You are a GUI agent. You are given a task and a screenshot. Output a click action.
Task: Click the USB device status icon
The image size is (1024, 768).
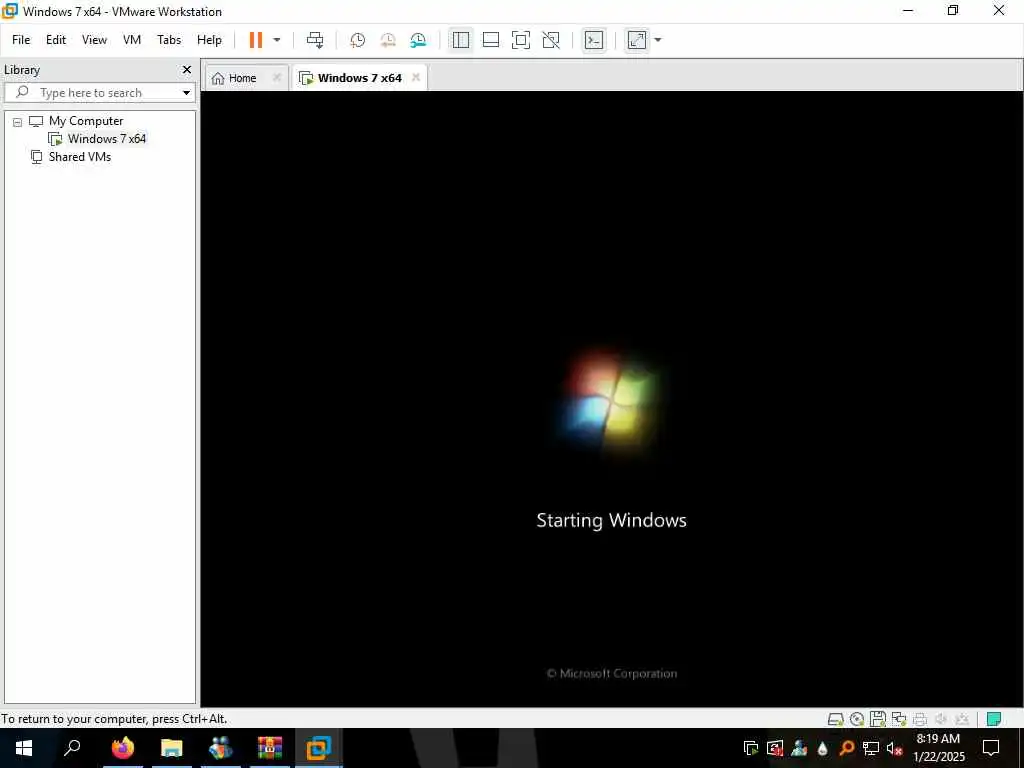(x=961, y=719)
